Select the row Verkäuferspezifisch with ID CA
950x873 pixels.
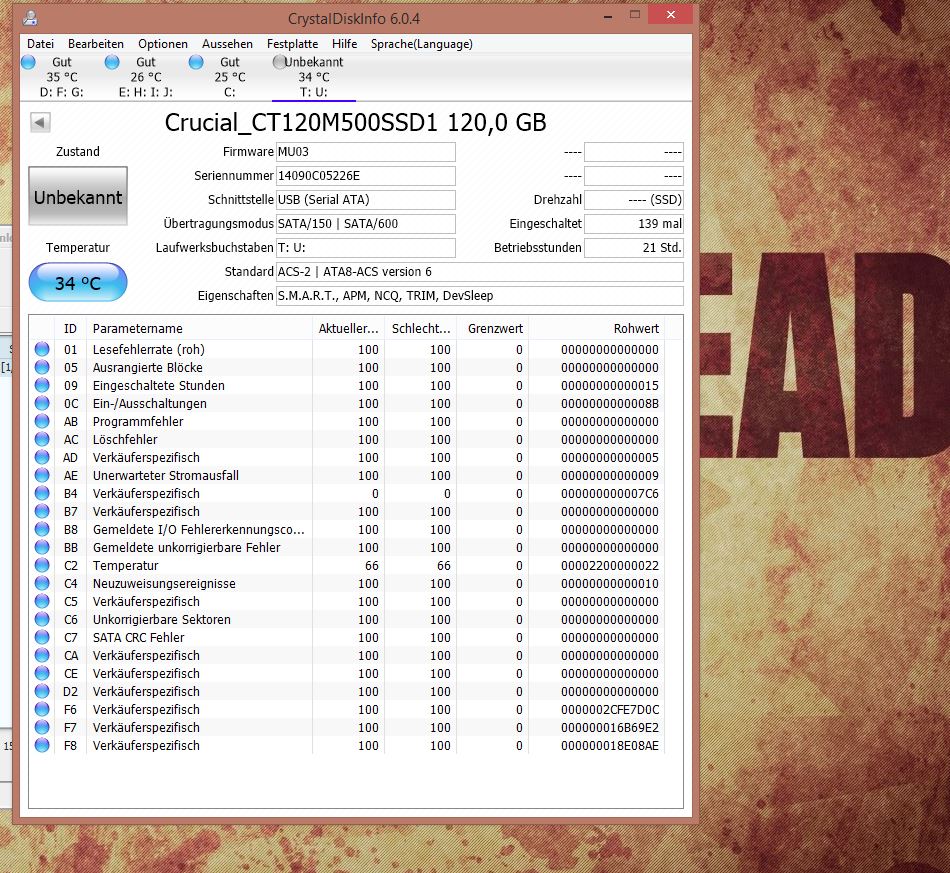(x=349, y=656)
